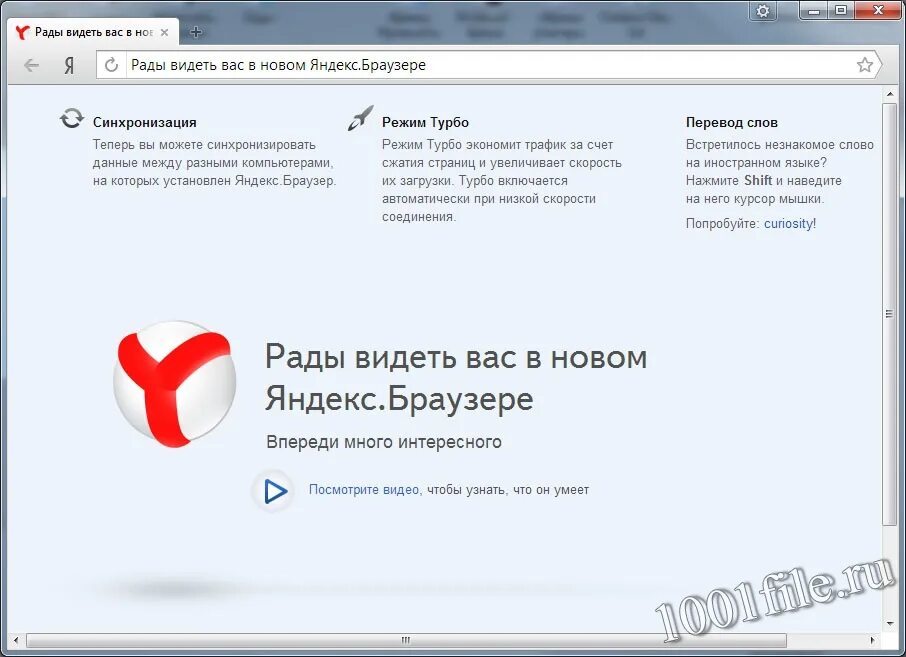Click the 'Режим Турбо' heading
This screenshot has height=657, width=906.
click(x=425, y=123)
